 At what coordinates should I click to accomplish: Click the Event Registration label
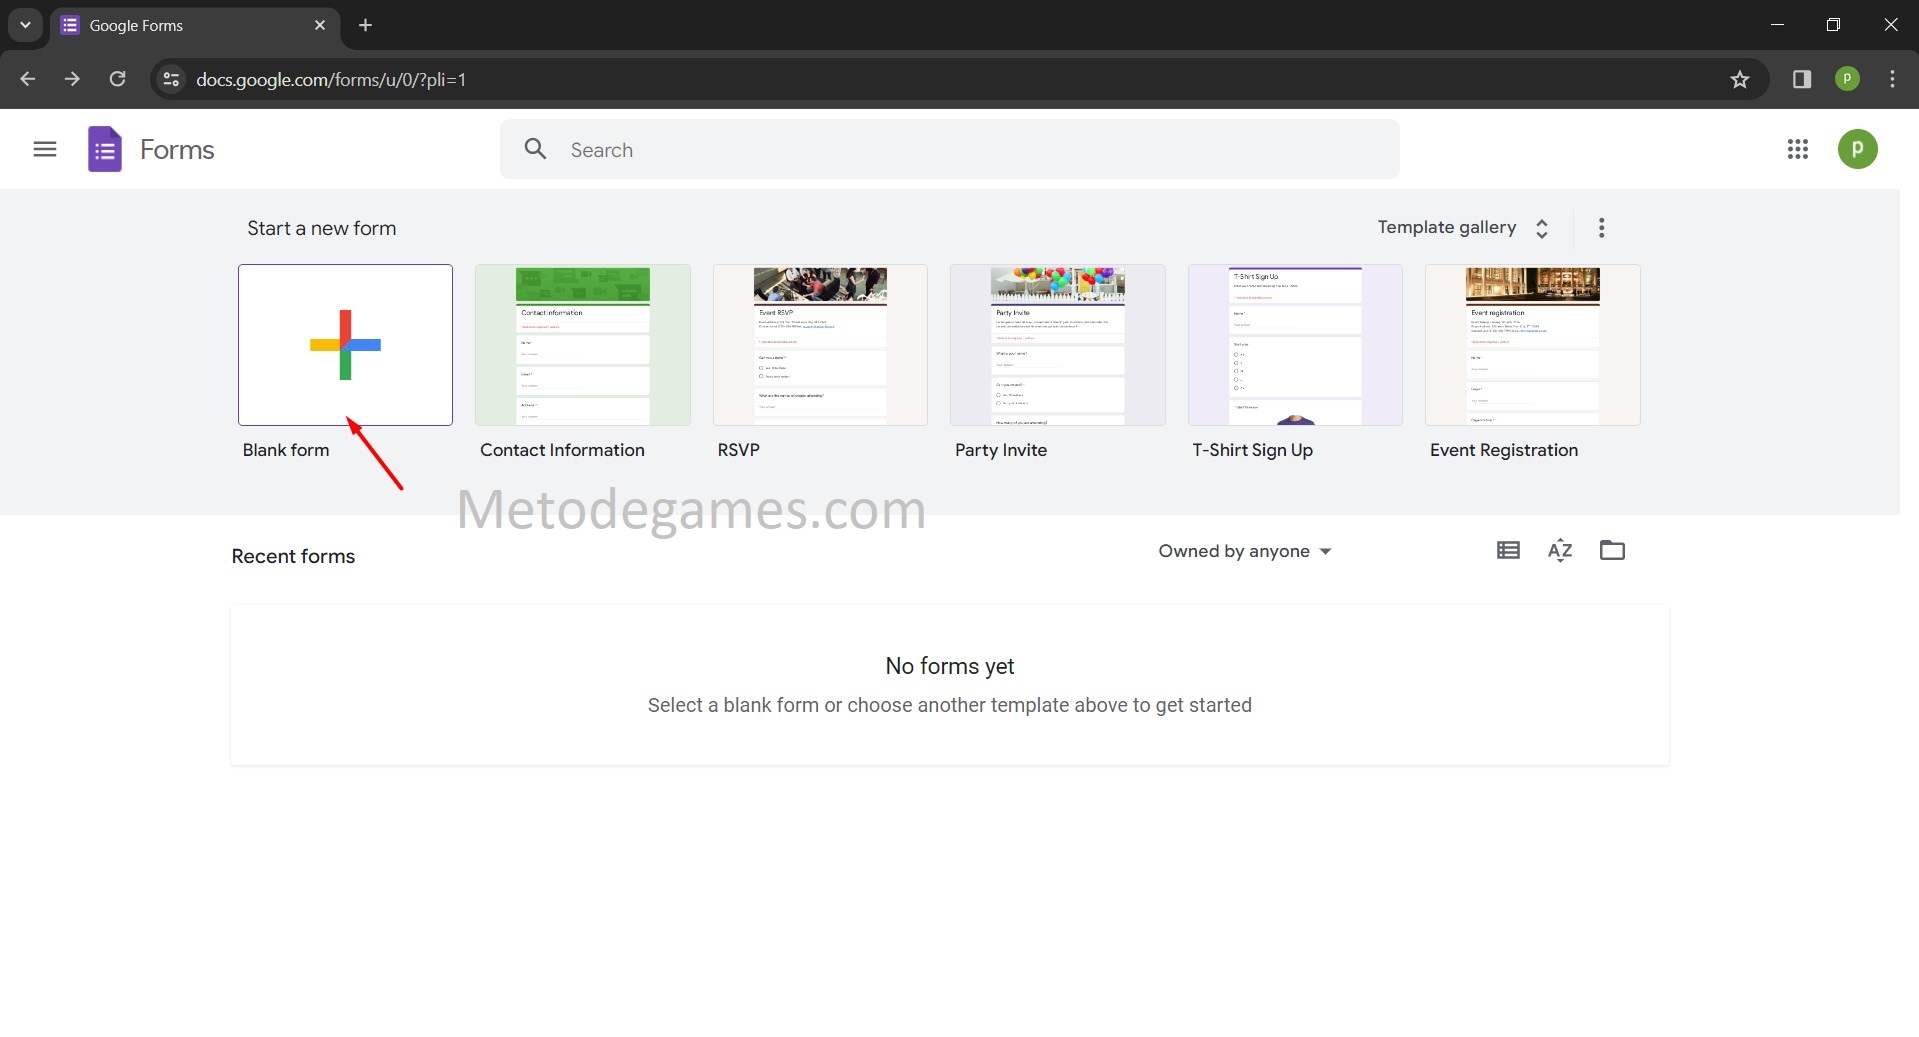coord(1504,450)
